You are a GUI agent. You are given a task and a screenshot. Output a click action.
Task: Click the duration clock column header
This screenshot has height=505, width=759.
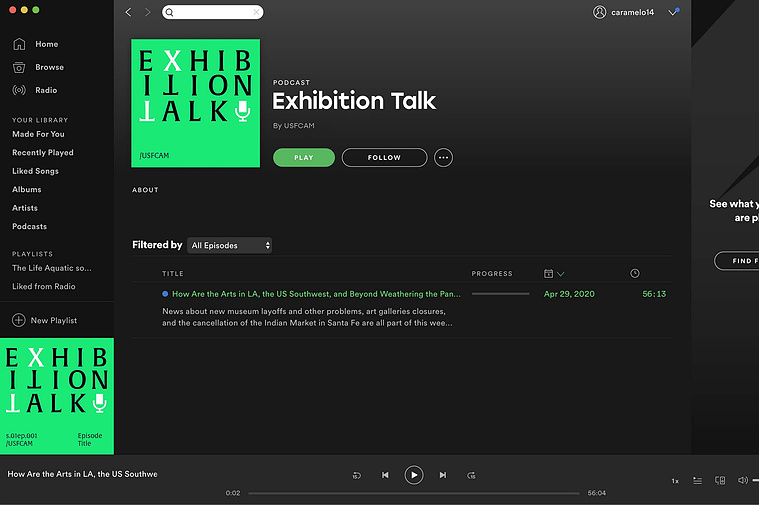(635, 274)
